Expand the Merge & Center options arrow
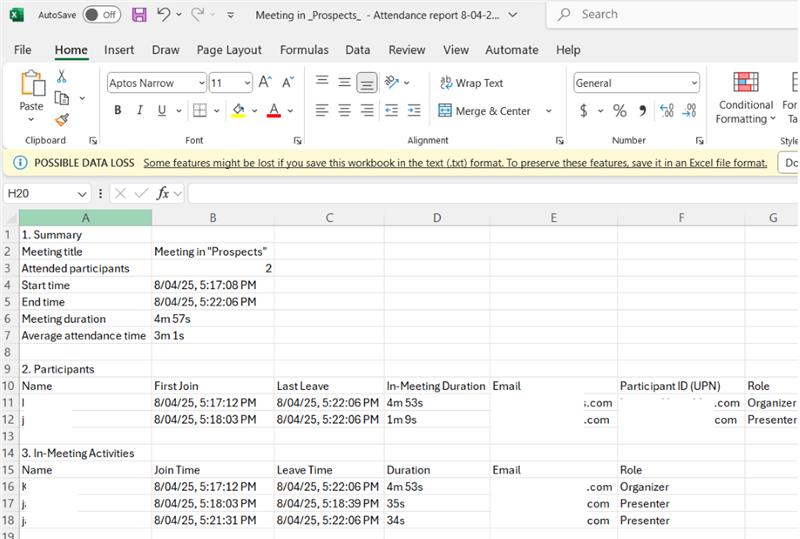Image resolution: width=800 pixels, height=539 pixels. point(548,111)
